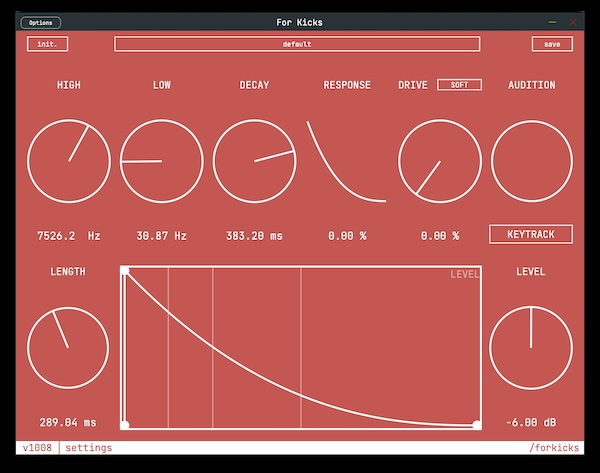Toggle the SOFT drive mode button
The width and height of the screenshot is (600, 473).
click(459, 85)
